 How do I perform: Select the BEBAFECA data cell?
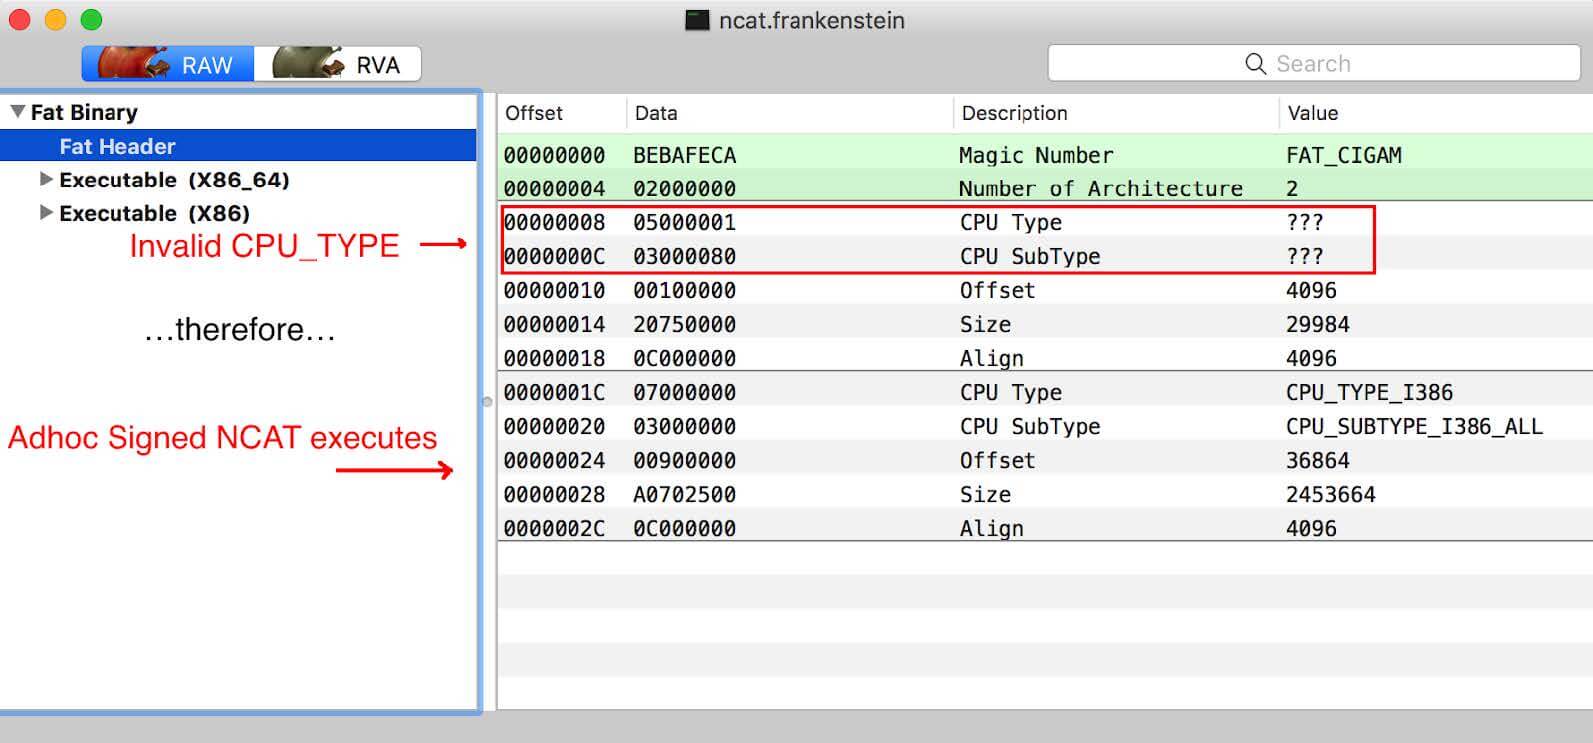click(684, 155)
